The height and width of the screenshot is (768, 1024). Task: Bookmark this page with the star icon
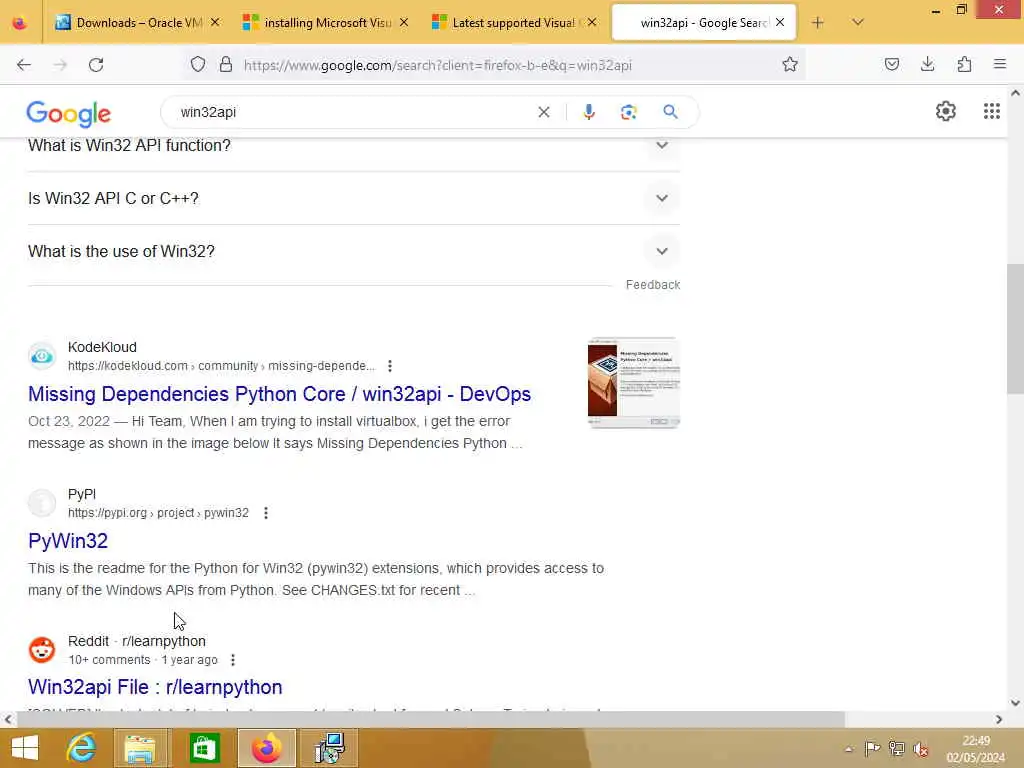point(790,65)
